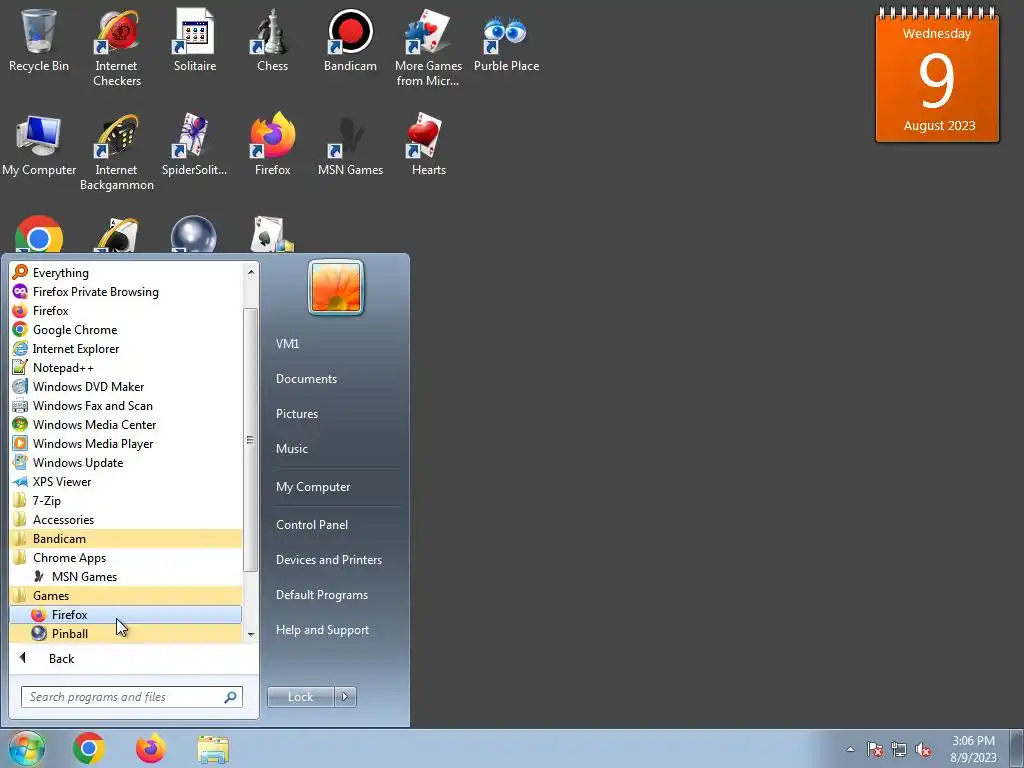The image size is (1024, 768).
Task: Click the program list scrollbar thumb
Action: (250, 440)
